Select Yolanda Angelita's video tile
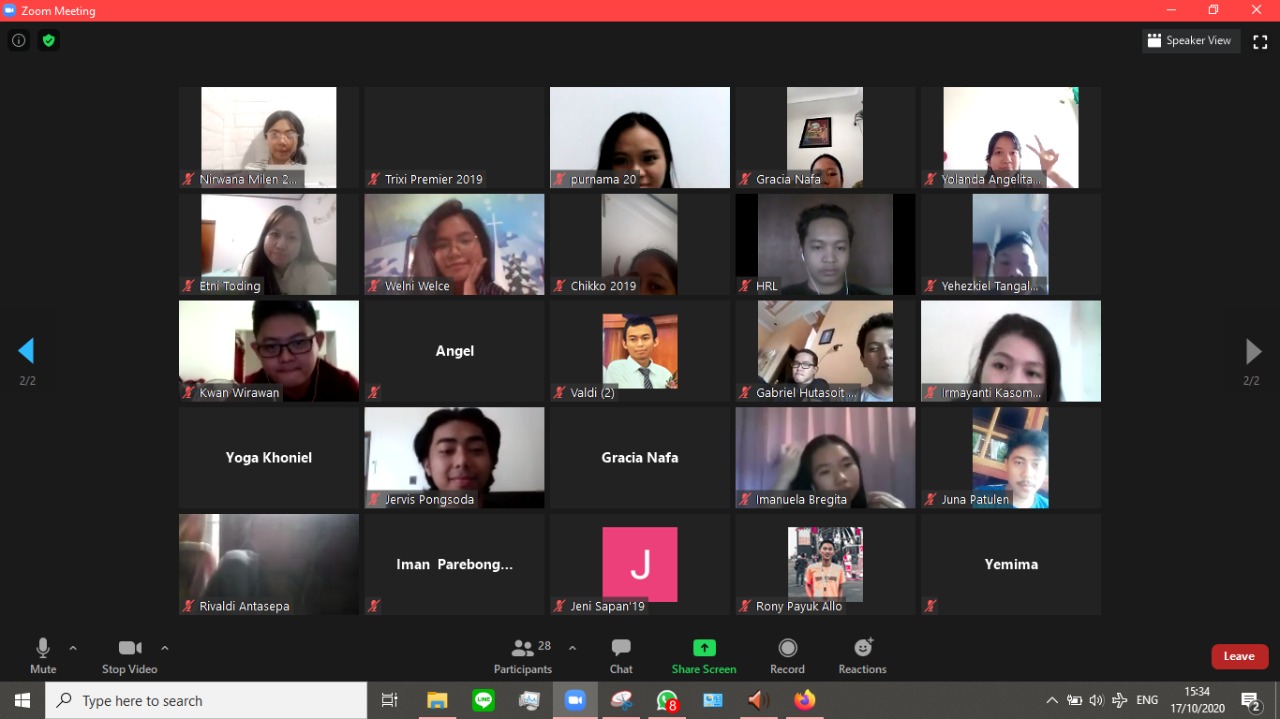This screenshot has width=1280, height=719. coord(1011,137)
